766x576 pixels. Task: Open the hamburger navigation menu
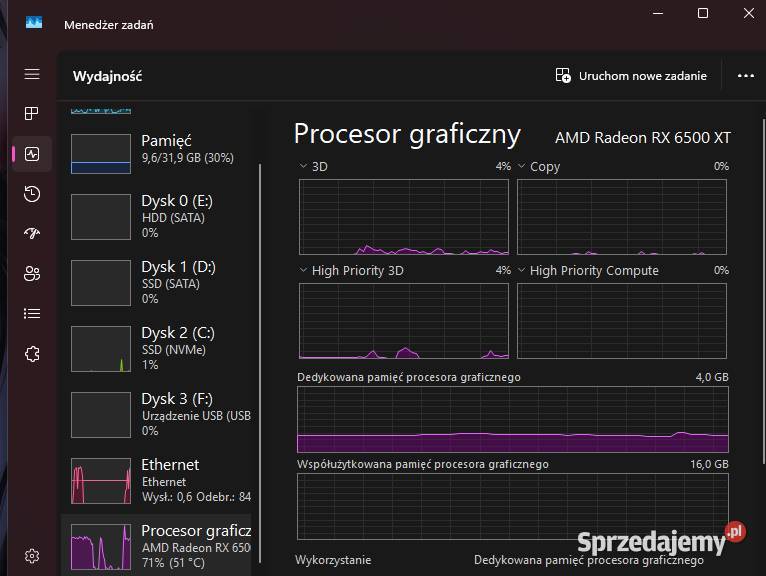32,74
